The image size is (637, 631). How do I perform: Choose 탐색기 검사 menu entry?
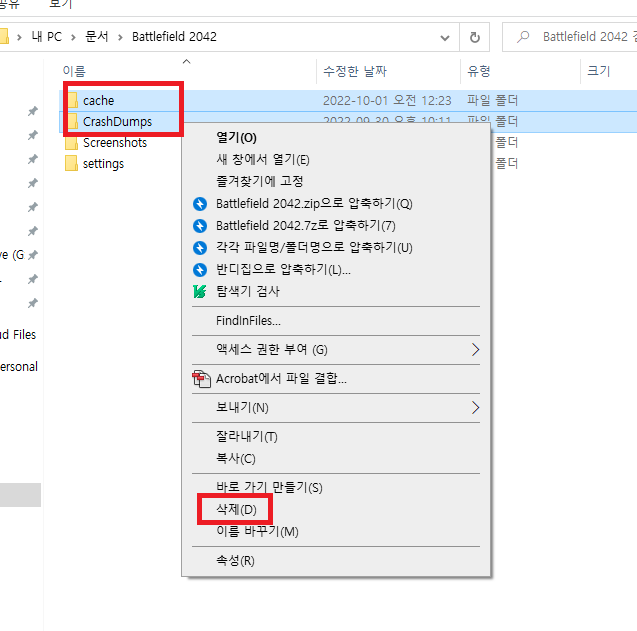click(248, 291)
